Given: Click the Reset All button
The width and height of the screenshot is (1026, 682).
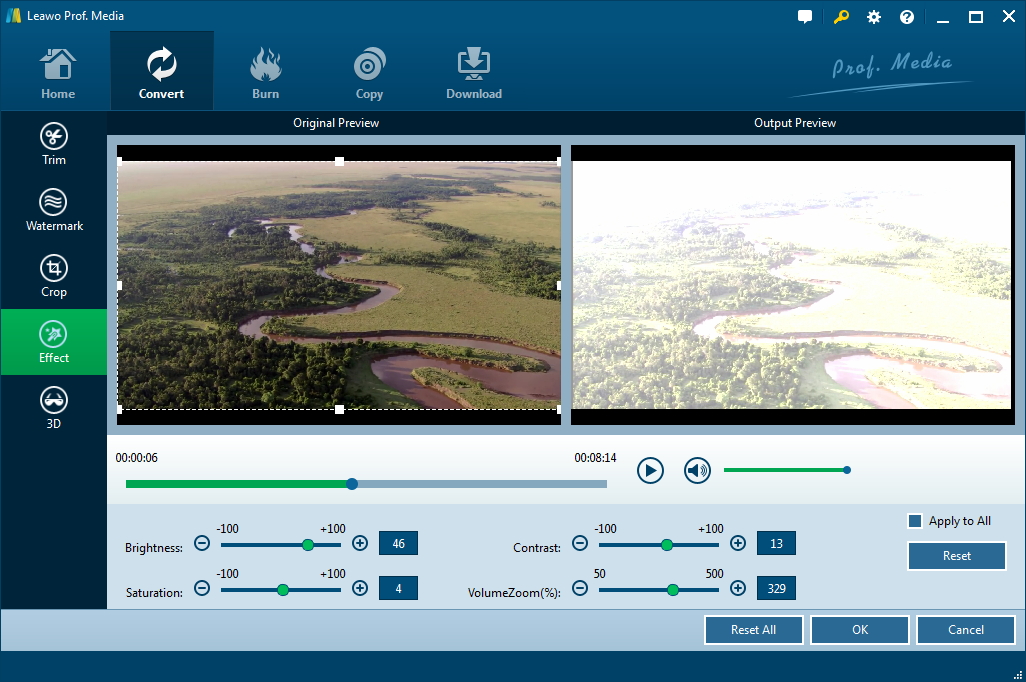Looking at the screenshot, I should coord(754,630).
